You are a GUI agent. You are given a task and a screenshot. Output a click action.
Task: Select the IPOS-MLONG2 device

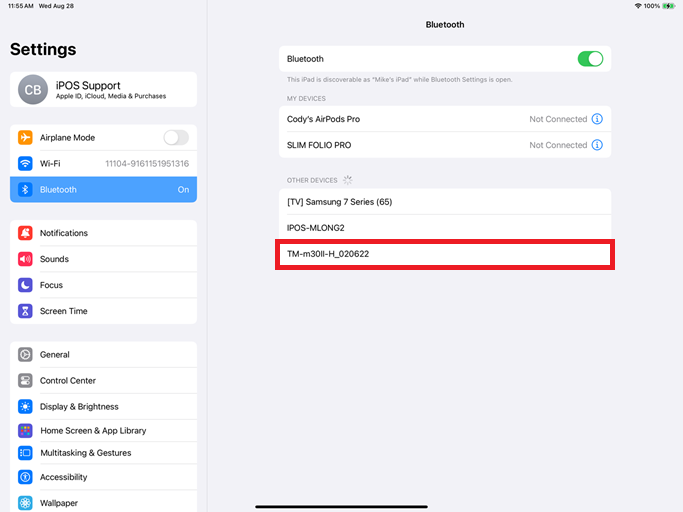point(445,228)
